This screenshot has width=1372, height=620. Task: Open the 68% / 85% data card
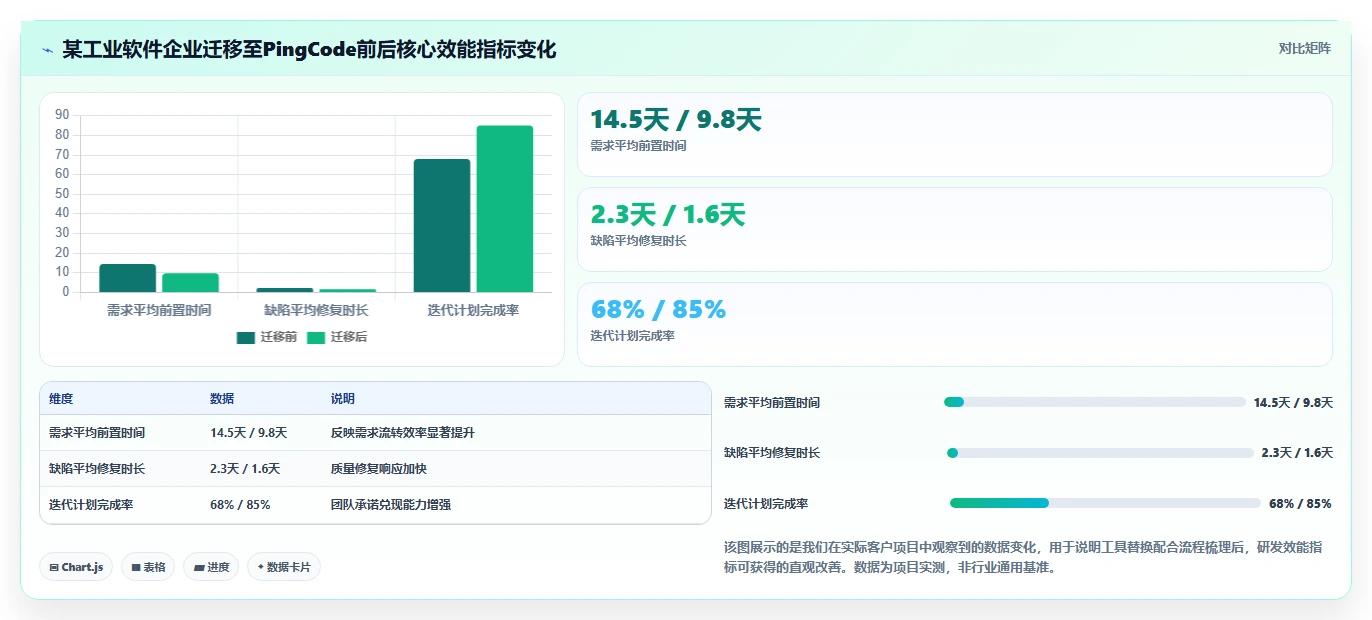pyautogui.click(x=955, y=325)
